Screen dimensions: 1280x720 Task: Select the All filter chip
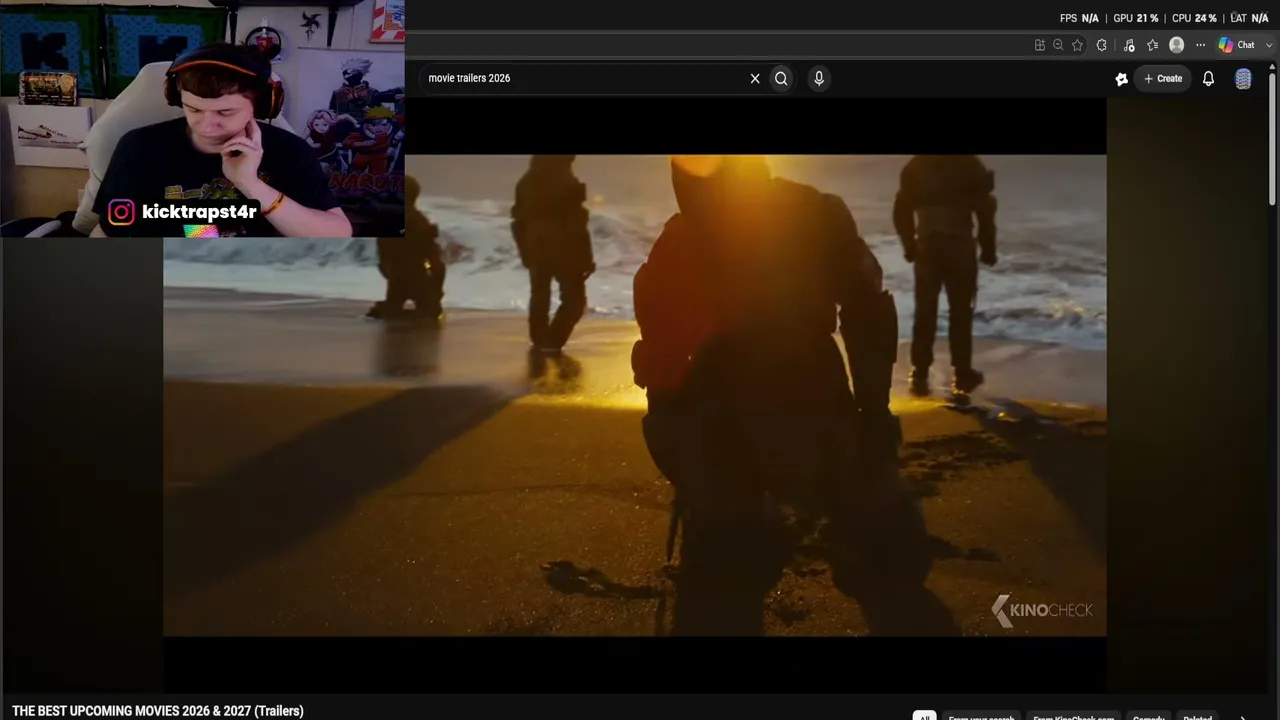point(924,717)
